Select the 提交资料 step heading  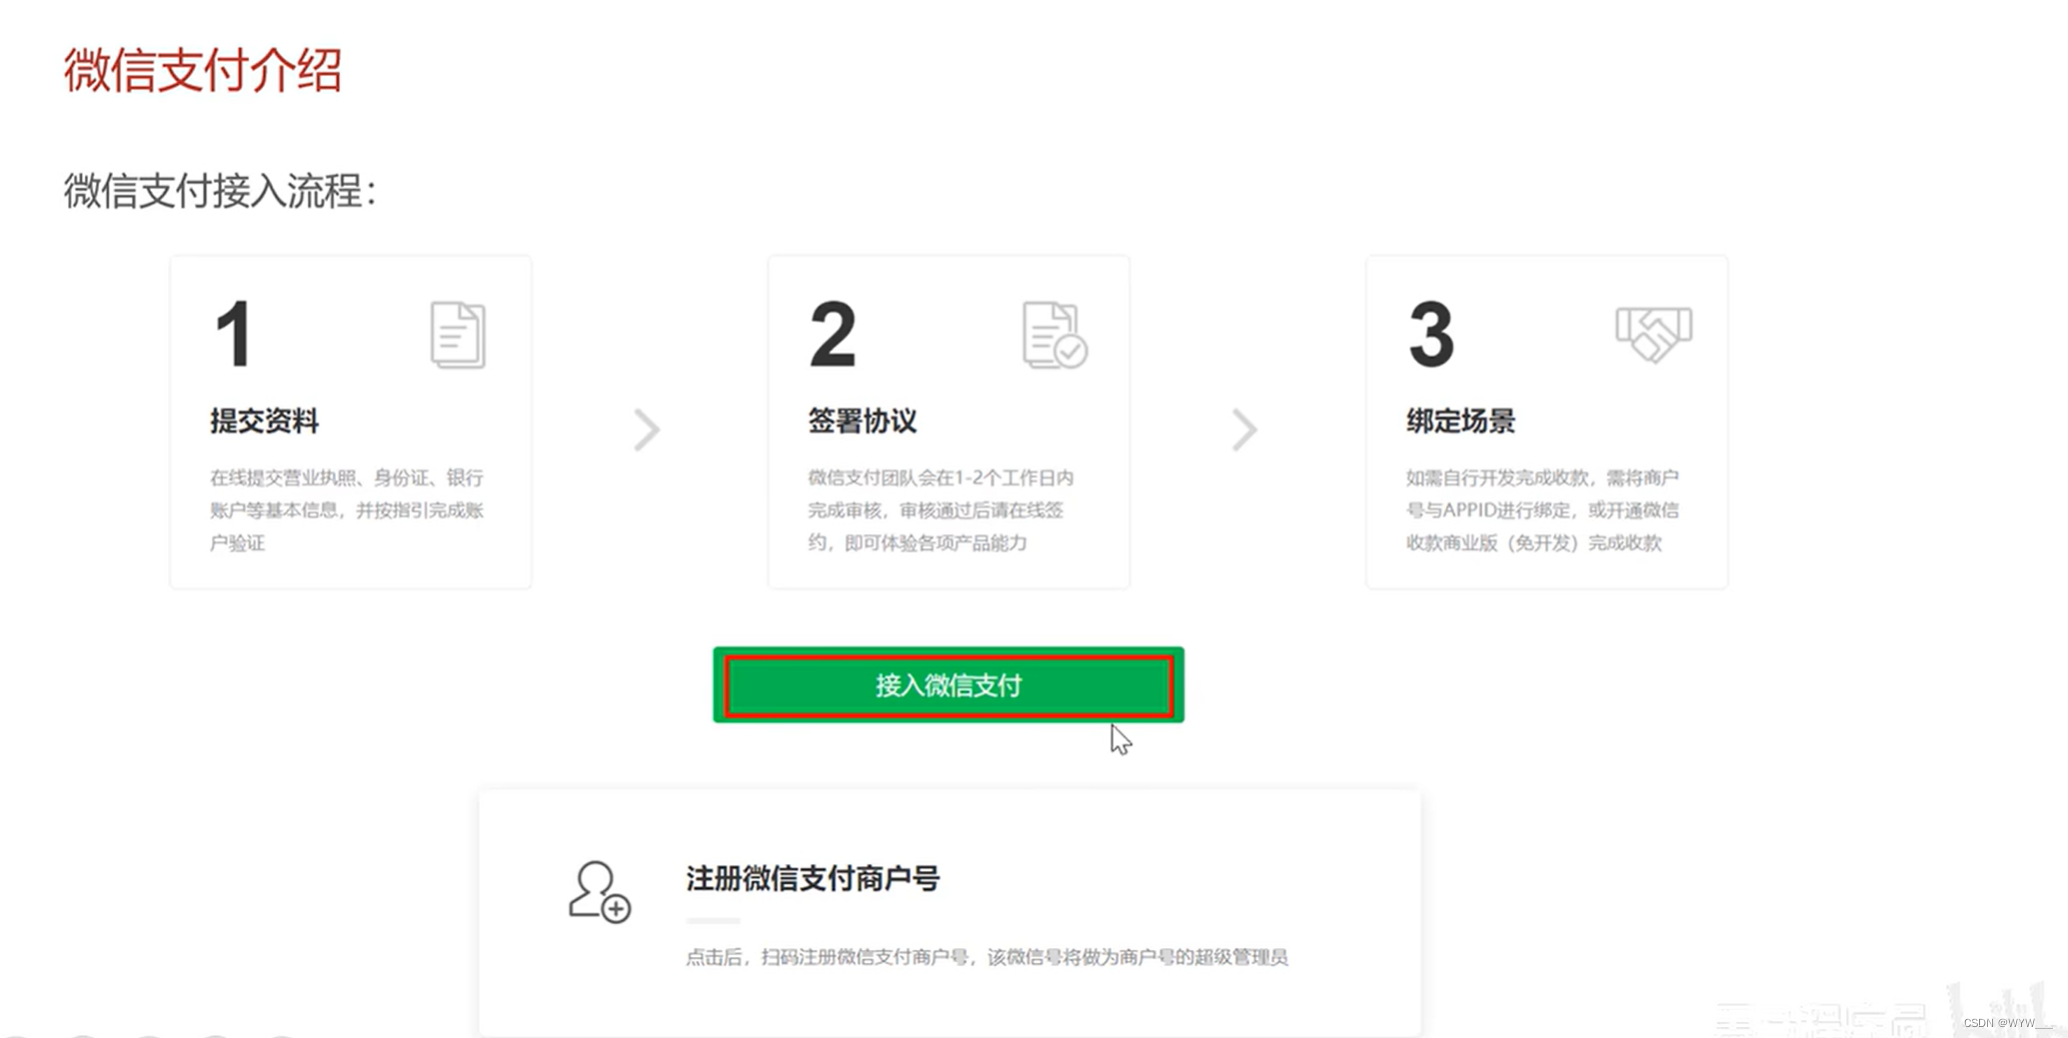click(264, 421)
